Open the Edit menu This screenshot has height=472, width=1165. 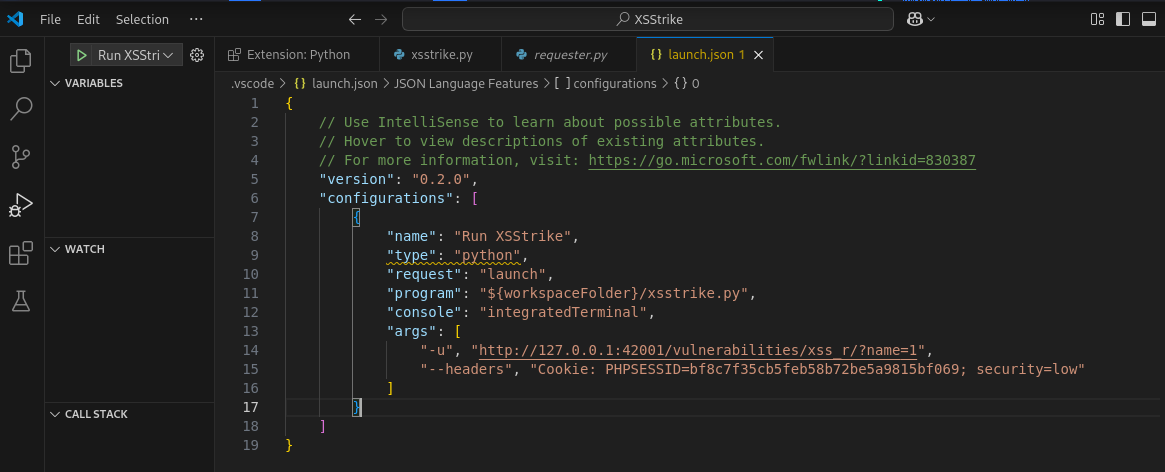(x=88, y=19)
